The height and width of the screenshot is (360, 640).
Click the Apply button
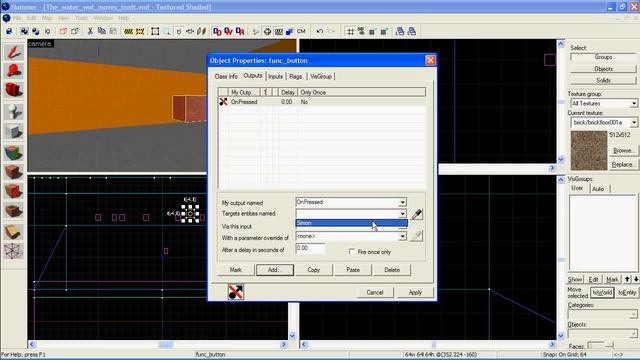(415, 292)
